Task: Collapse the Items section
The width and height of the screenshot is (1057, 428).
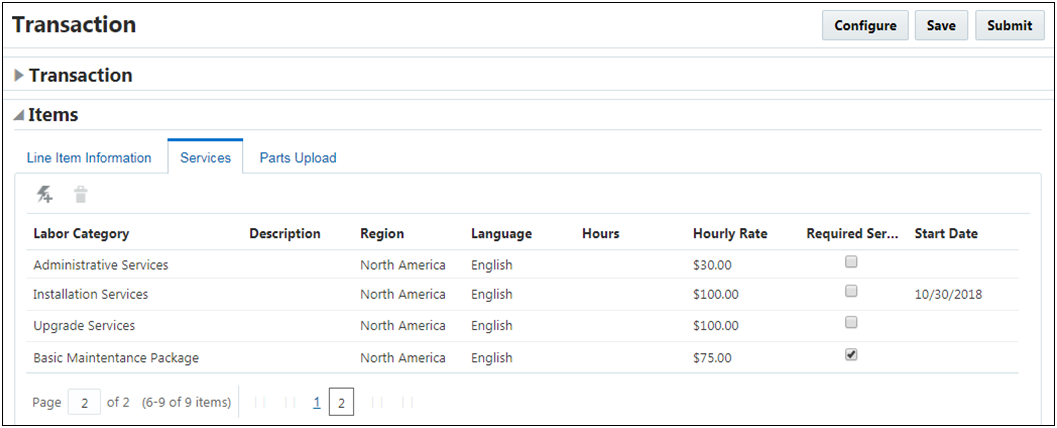Action: pyautogui.click(x=19, y=116)
